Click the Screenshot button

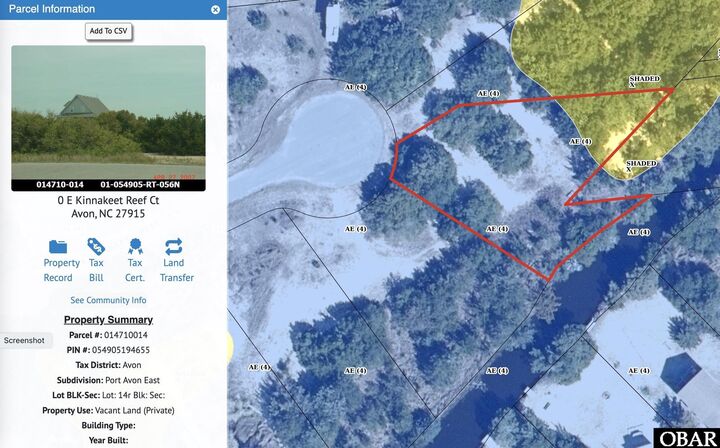24,341
